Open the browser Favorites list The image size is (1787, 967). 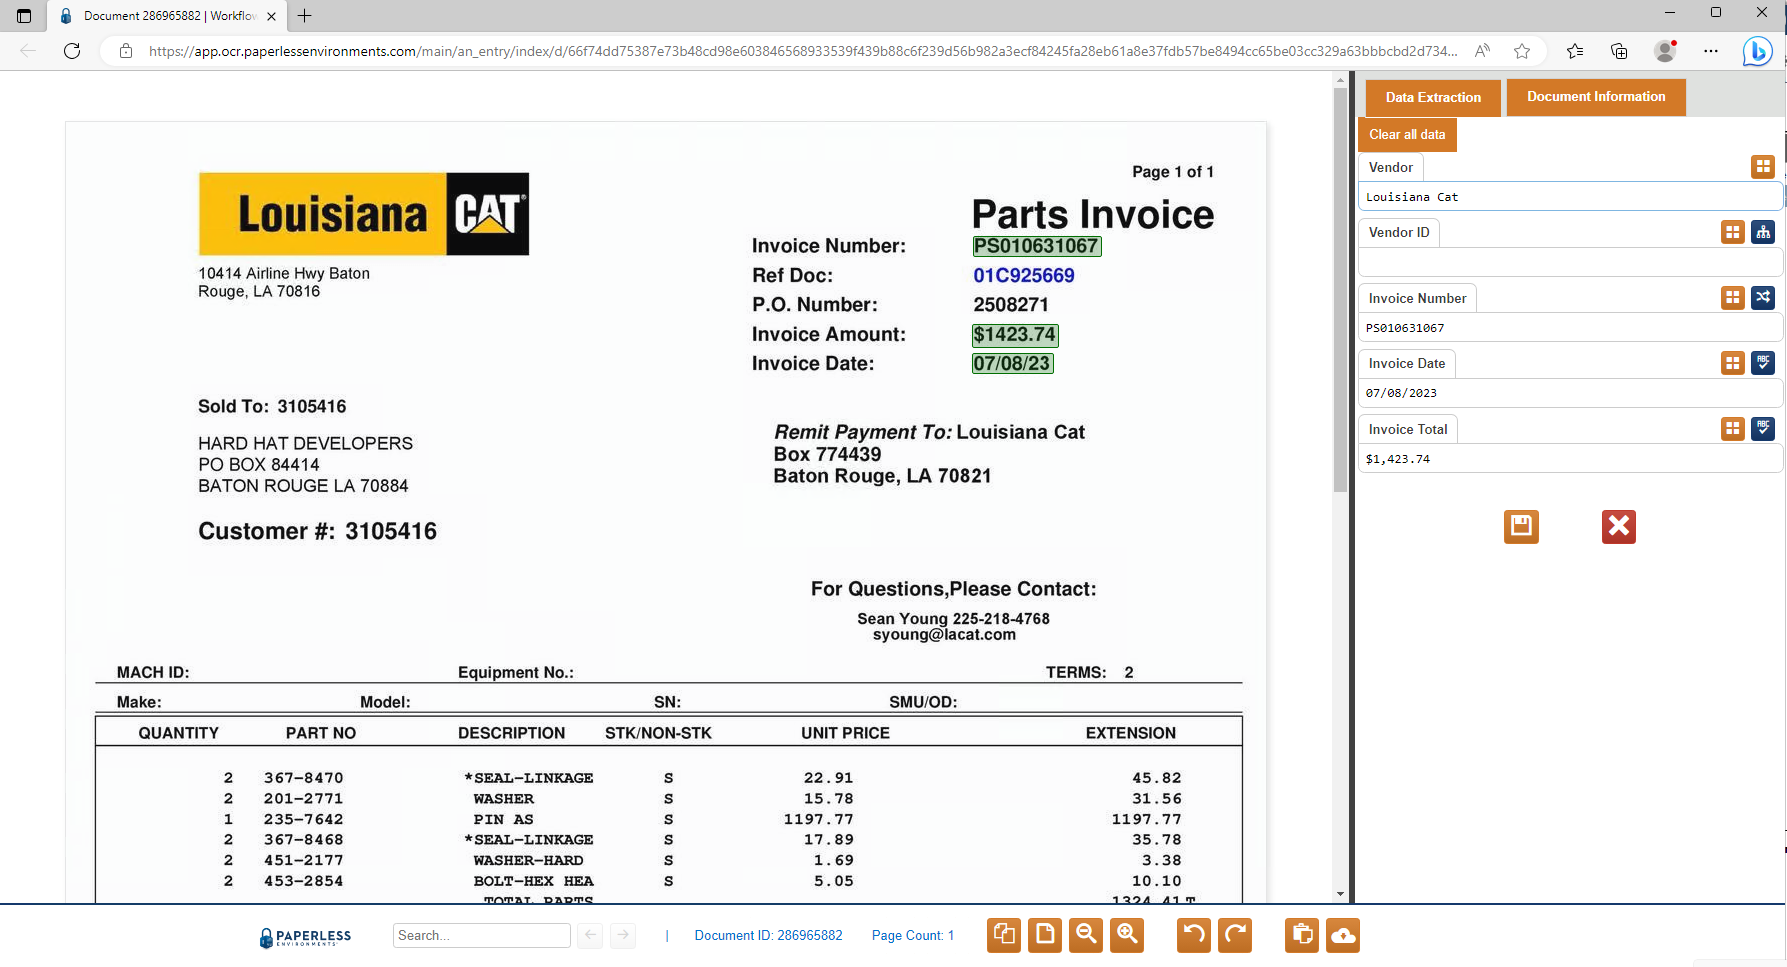click(x=1575, y=51)
